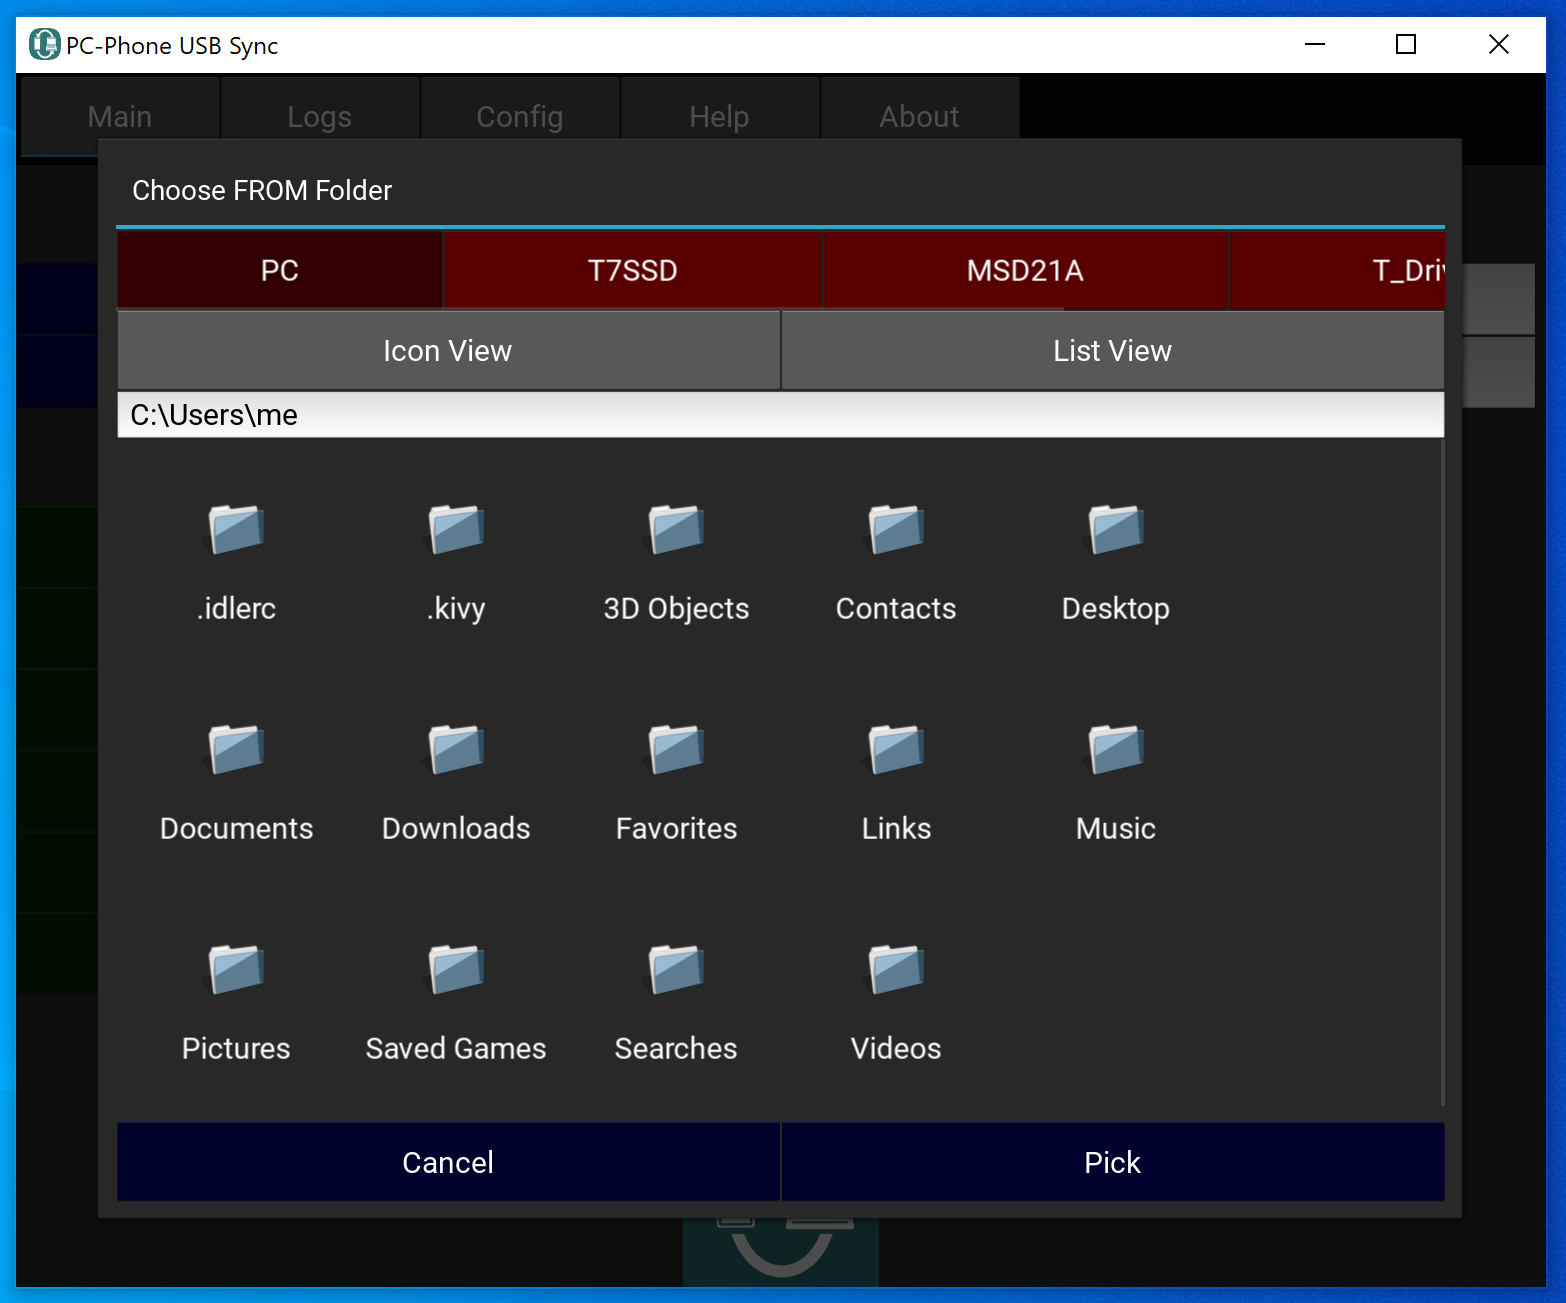The image size is (1566, 1303).
Task: Click the Documents folder label
Action: pyautogui.click(x=236, y=828)
